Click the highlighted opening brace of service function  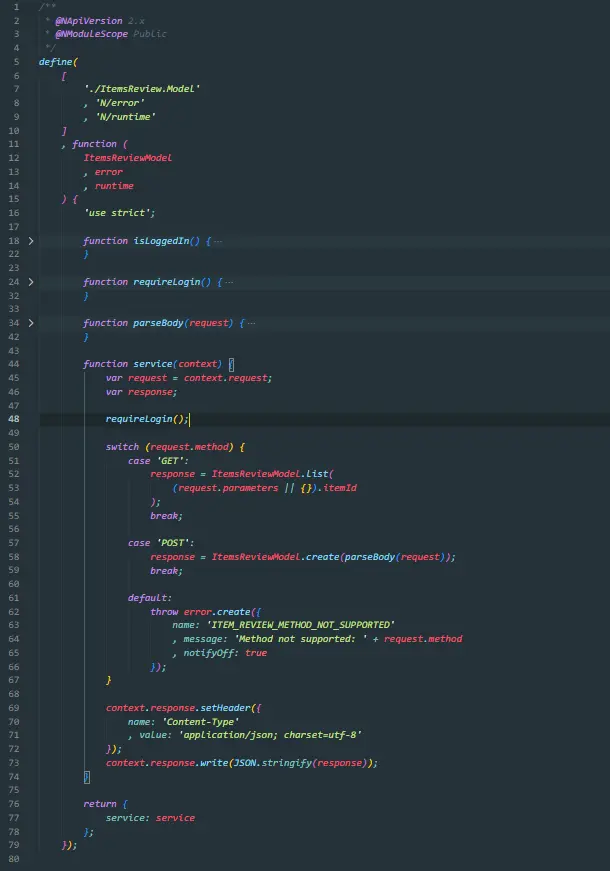click(x=231, y=364)
